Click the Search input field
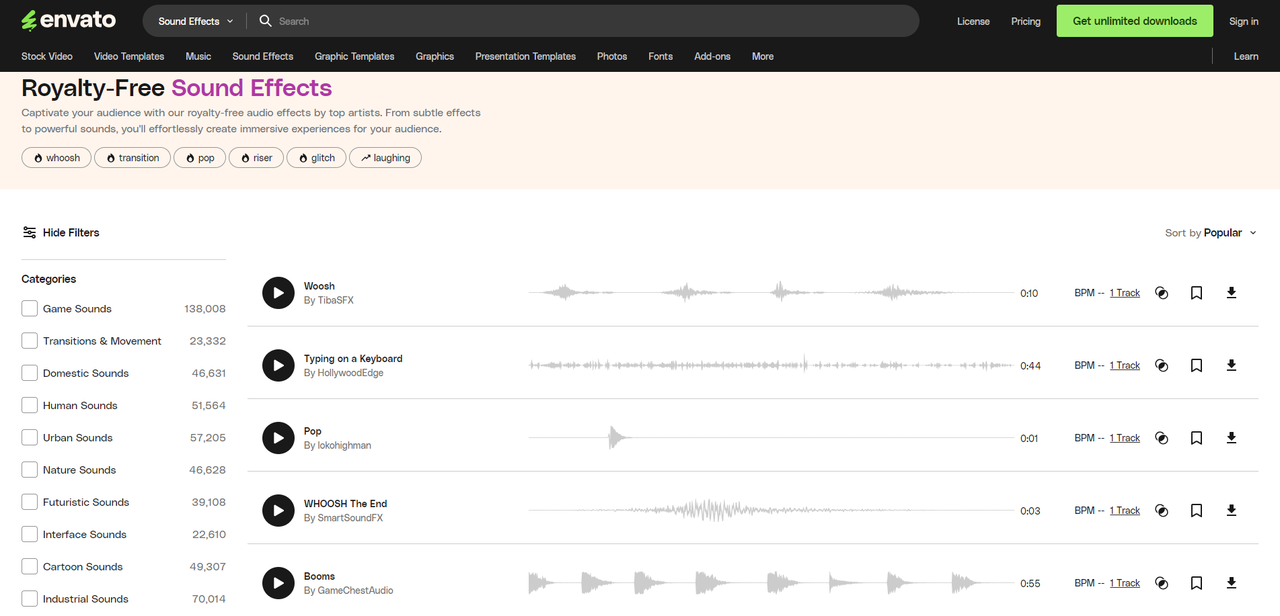The width and height of the screenshot is (1280, 616). tap(590, 21)
